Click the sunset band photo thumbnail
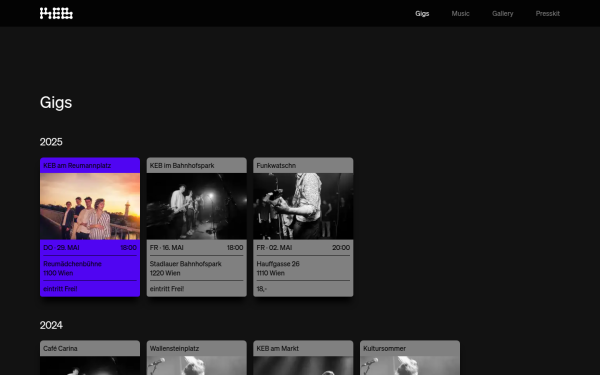 90,206
